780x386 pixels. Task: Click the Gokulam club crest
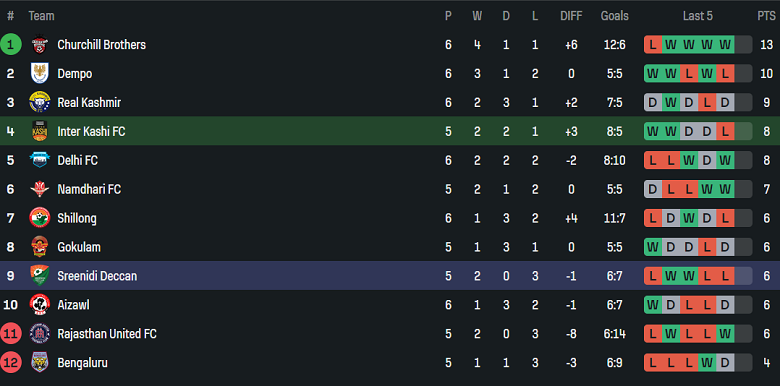[x=39, y=247]
